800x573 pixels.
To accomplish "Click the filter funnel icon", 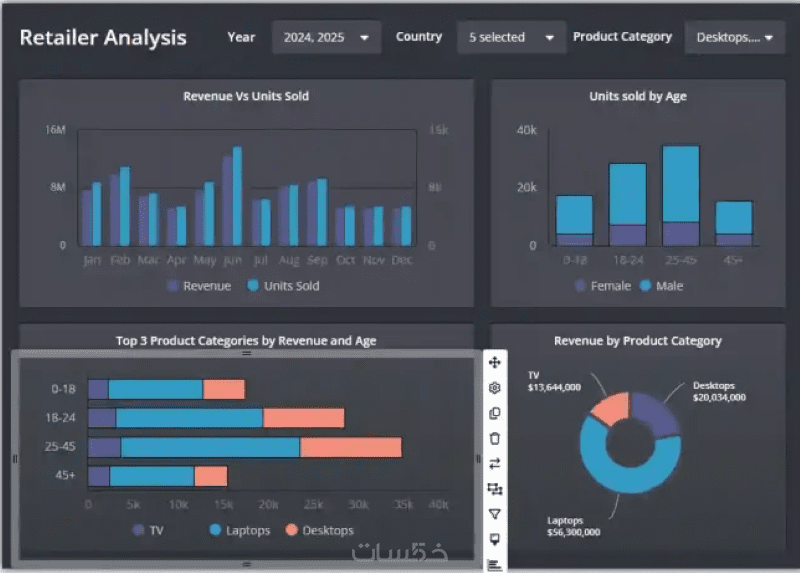I will click(x=494, y=514).
